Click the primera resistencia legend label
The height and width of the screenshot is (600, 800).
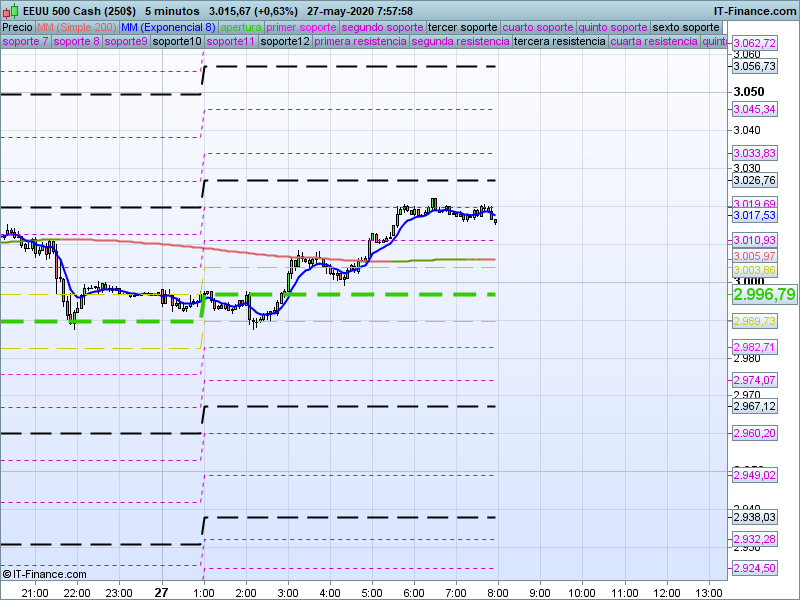[x=359, y=42]
